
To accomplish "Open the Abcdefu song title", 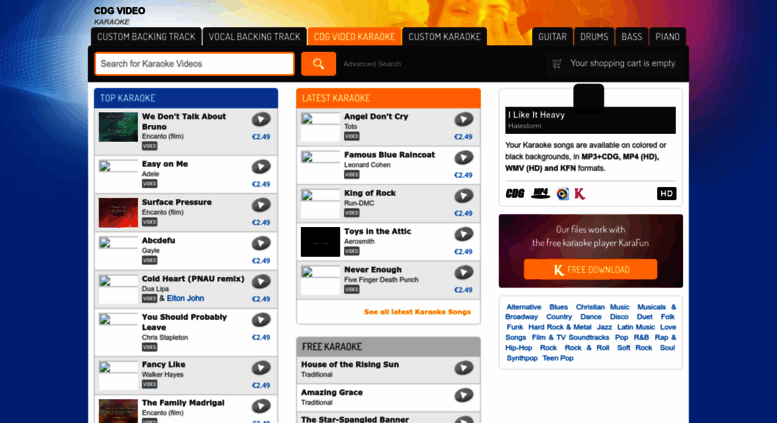I will 159,241.
